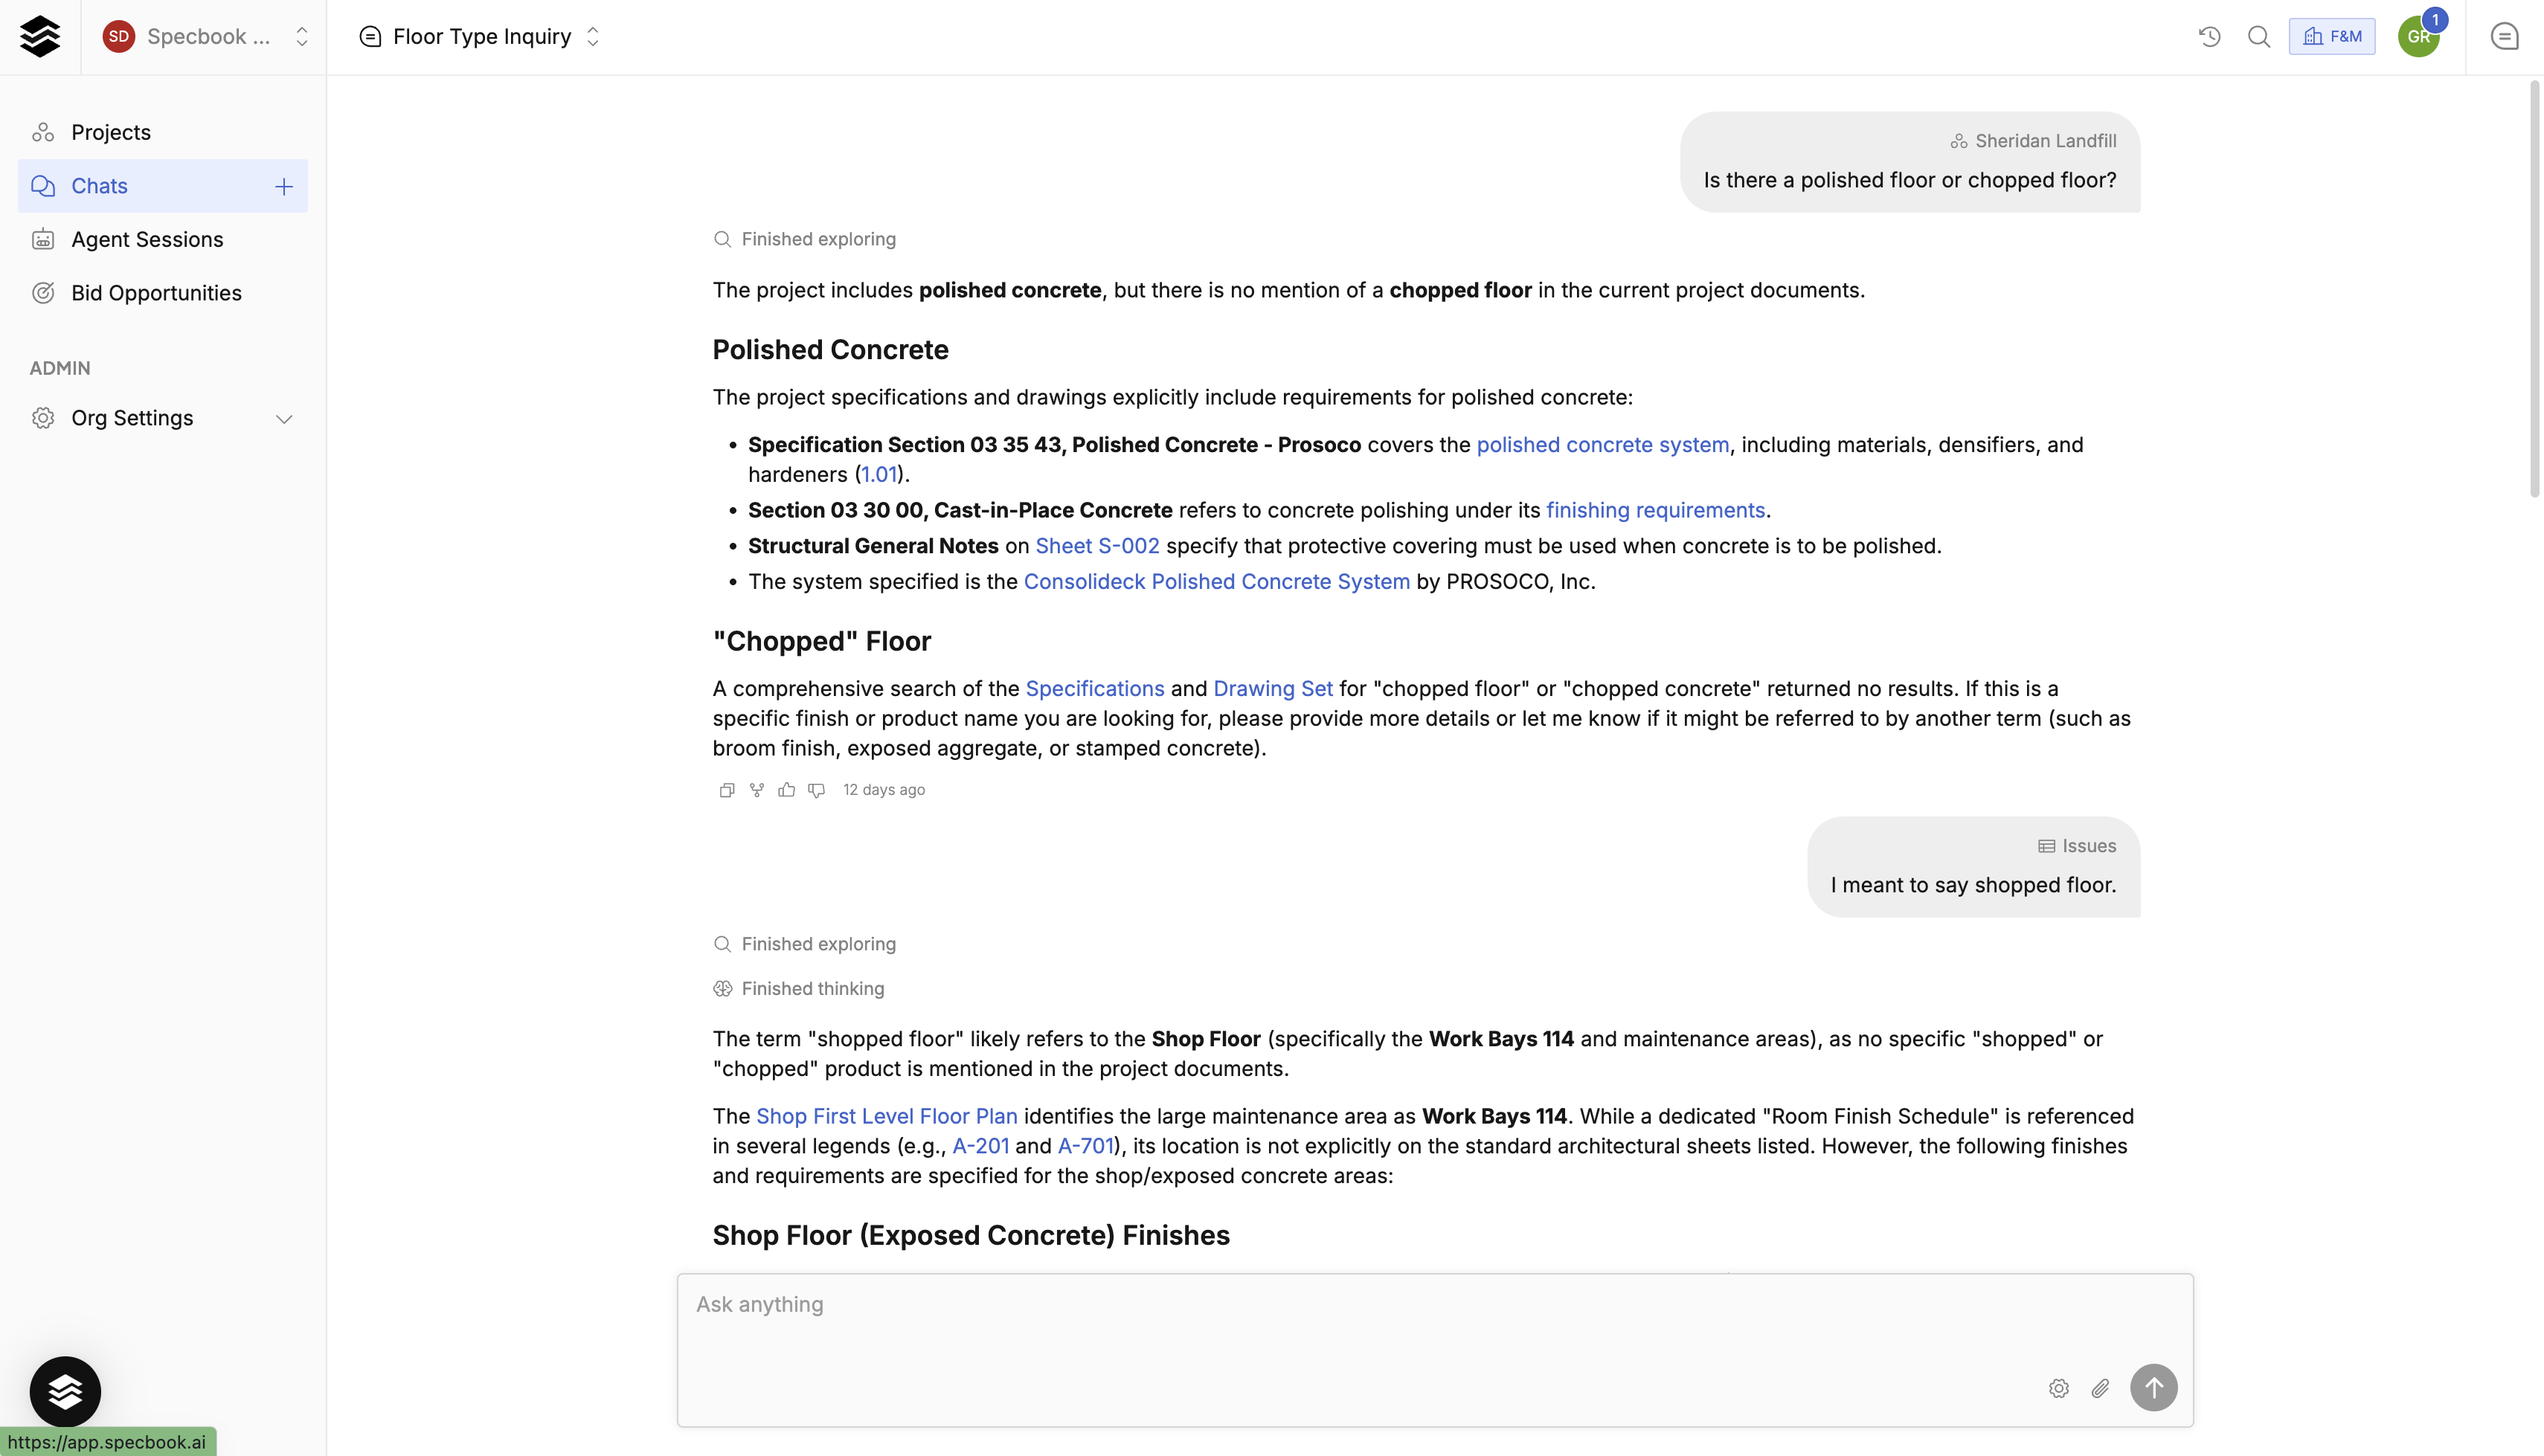Click the F&M company button
The height and width of the screenshot is (1456, 2544).
pyautogui.click(x=2332, y=37)
